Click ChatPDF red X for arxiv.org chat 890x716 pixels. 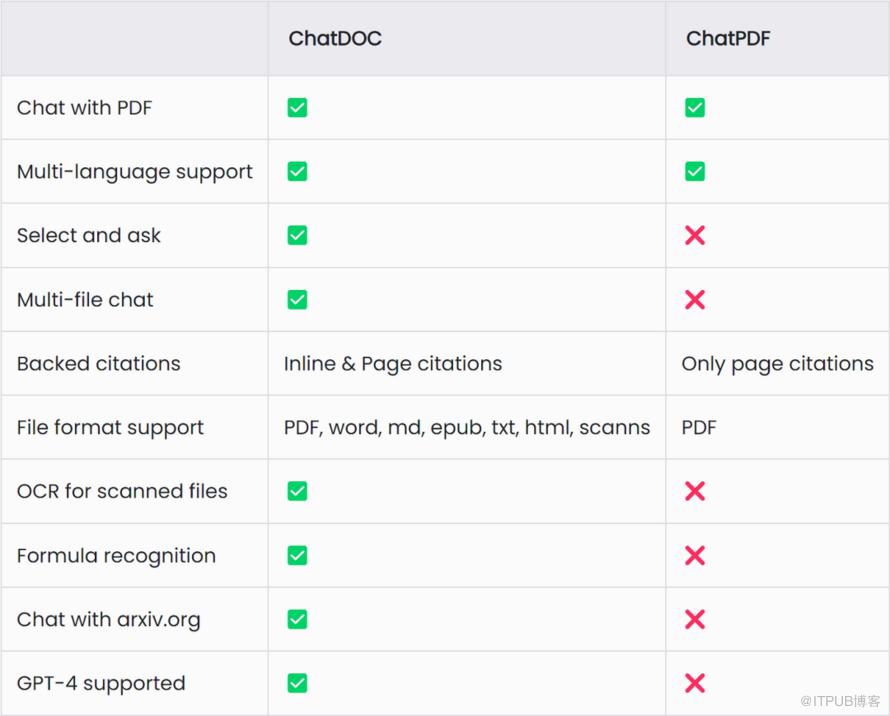pyautogui.click(x=695, y=620)
